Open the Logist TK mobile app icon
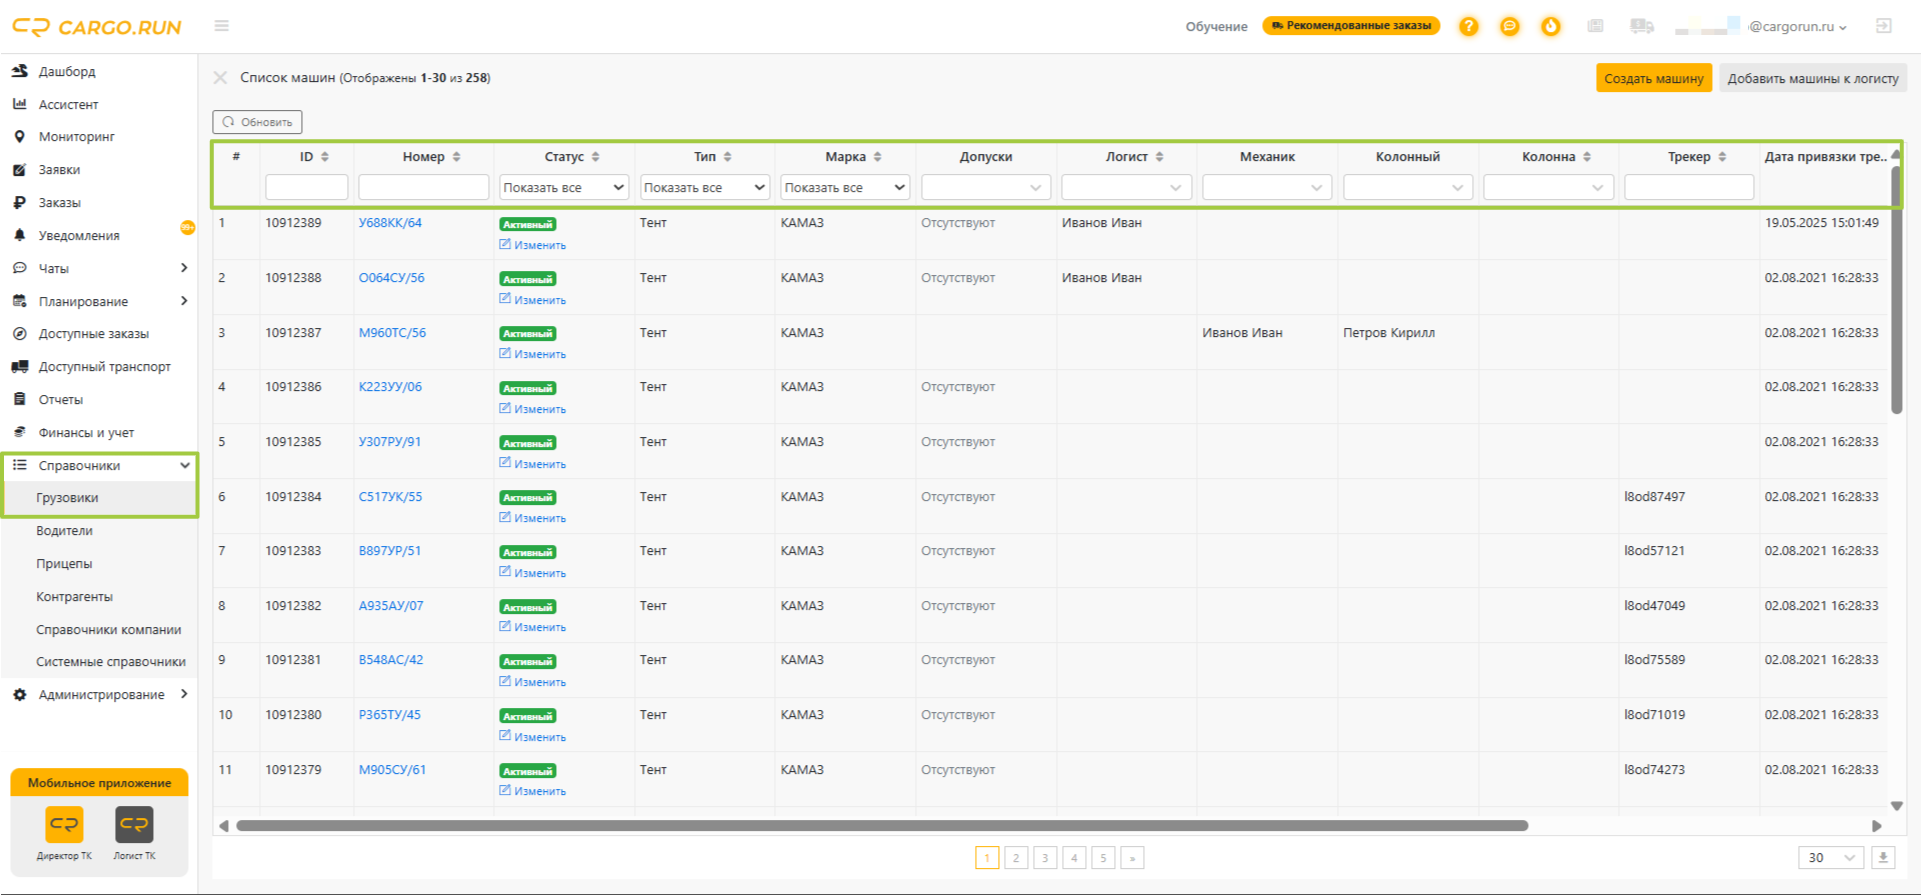The image size is (1921, 895). point(134,825)
